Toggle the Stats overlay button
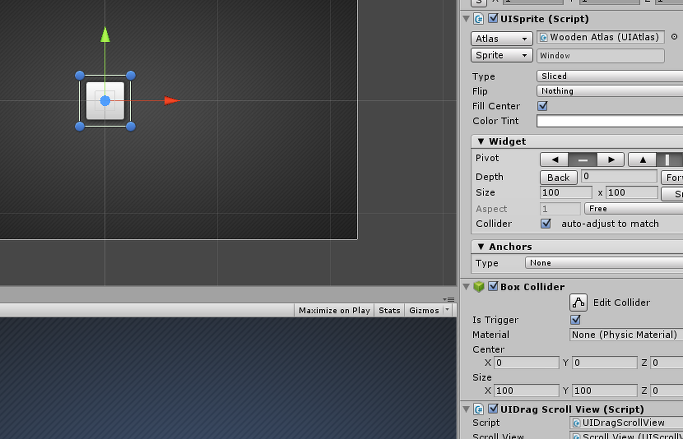 [x=389, y=310]
